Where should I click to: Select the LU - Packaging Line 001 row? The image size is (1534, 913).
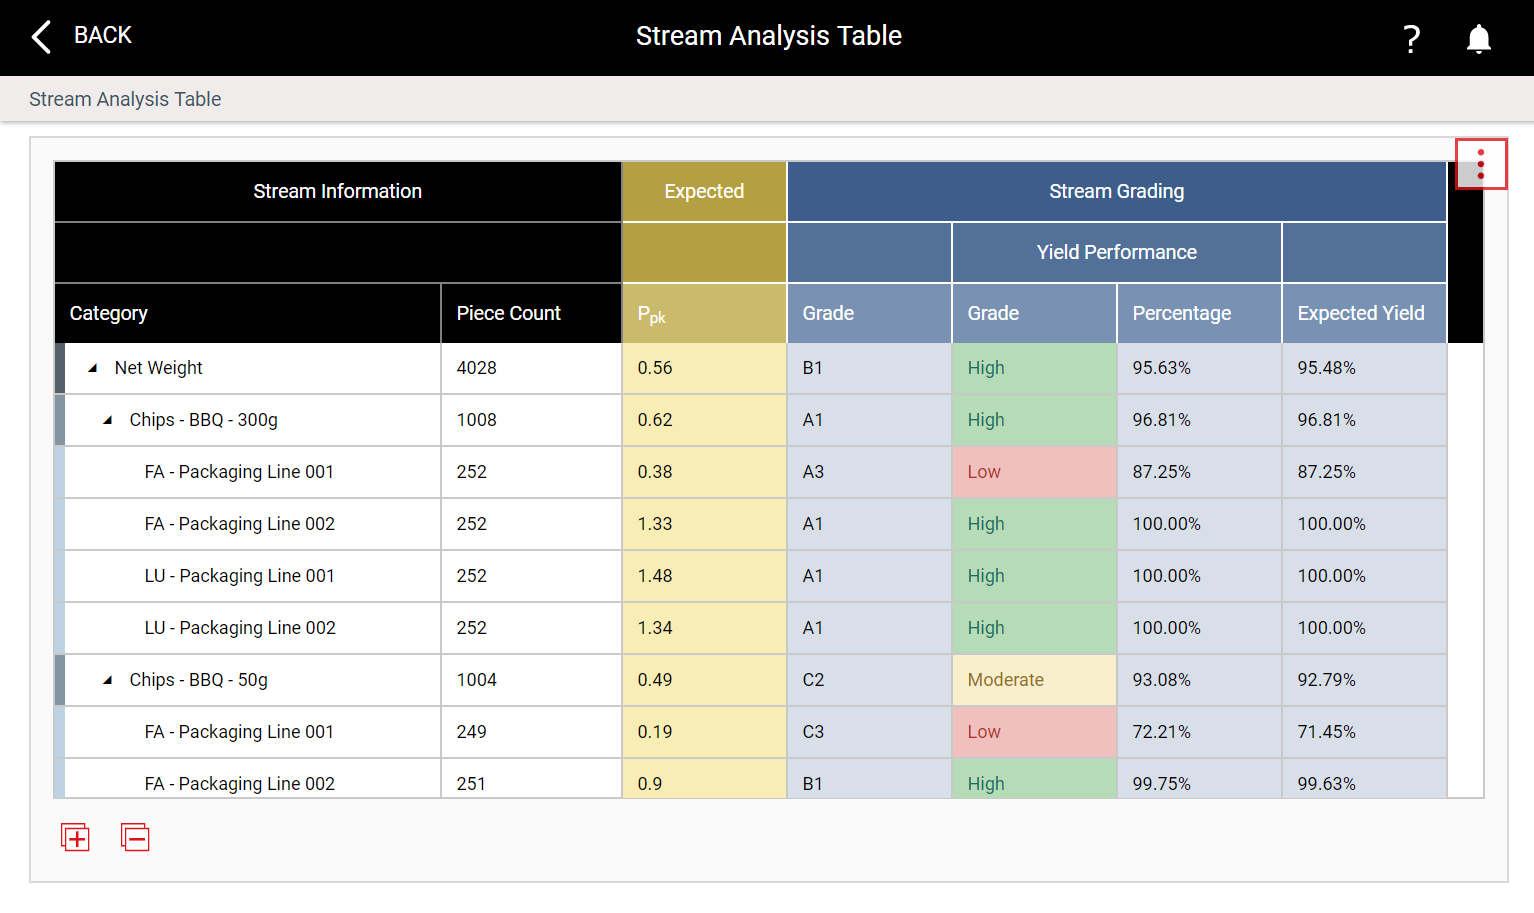pos(750,576)
